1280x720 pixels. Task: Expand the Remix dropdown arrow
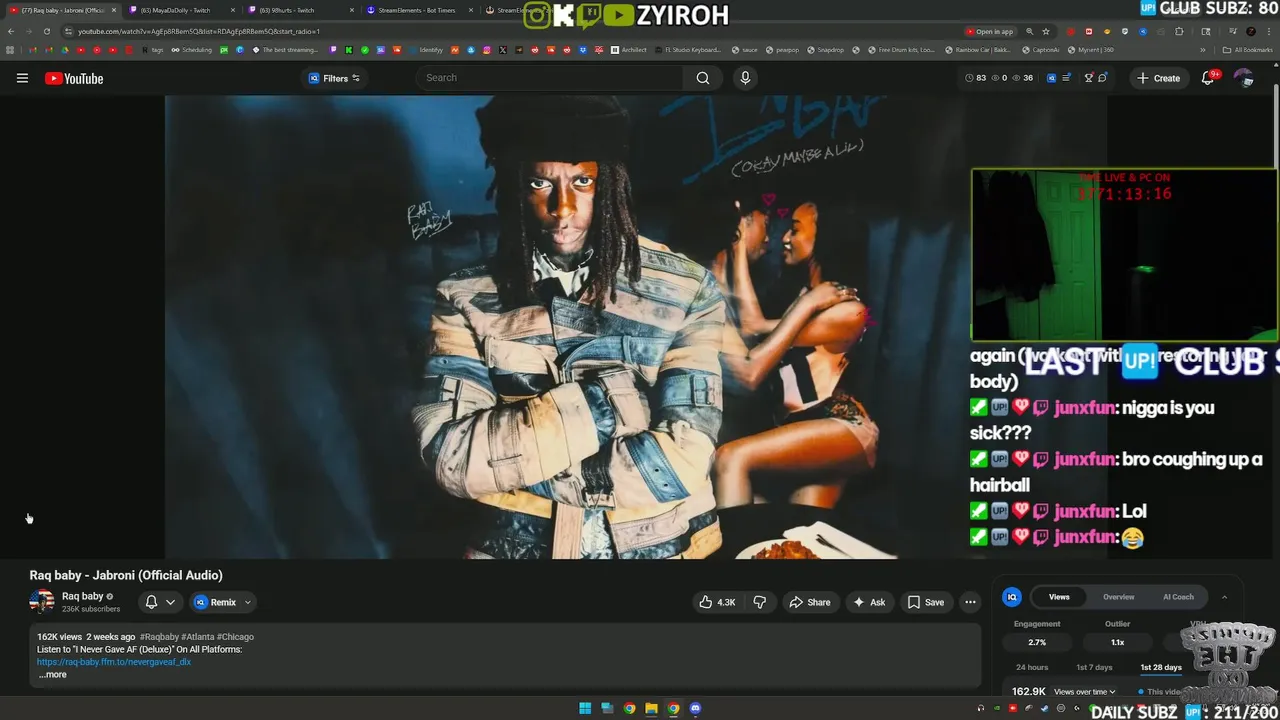248,602
